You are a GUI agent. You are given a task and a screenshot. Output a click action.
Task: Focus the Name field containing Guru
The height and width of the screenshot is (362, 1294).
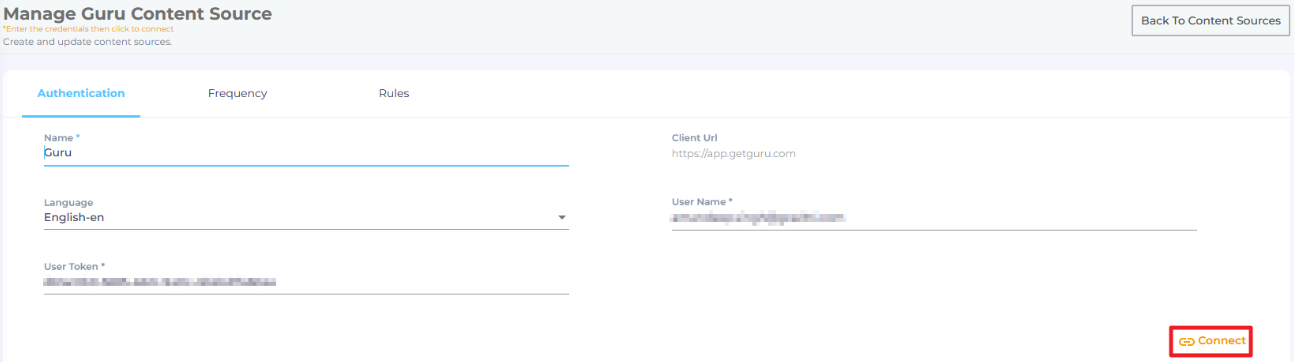click(x=306, y=153)
